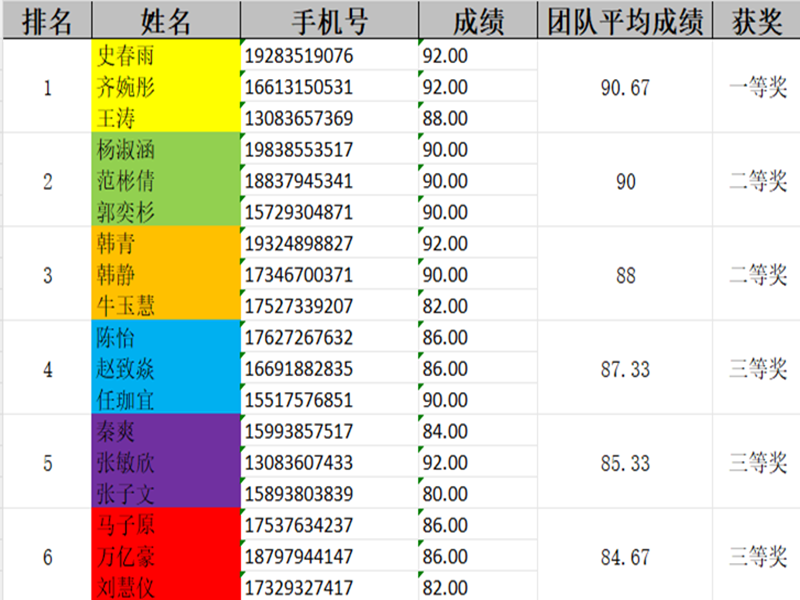Select the 手机号 column header

(329, 20)
